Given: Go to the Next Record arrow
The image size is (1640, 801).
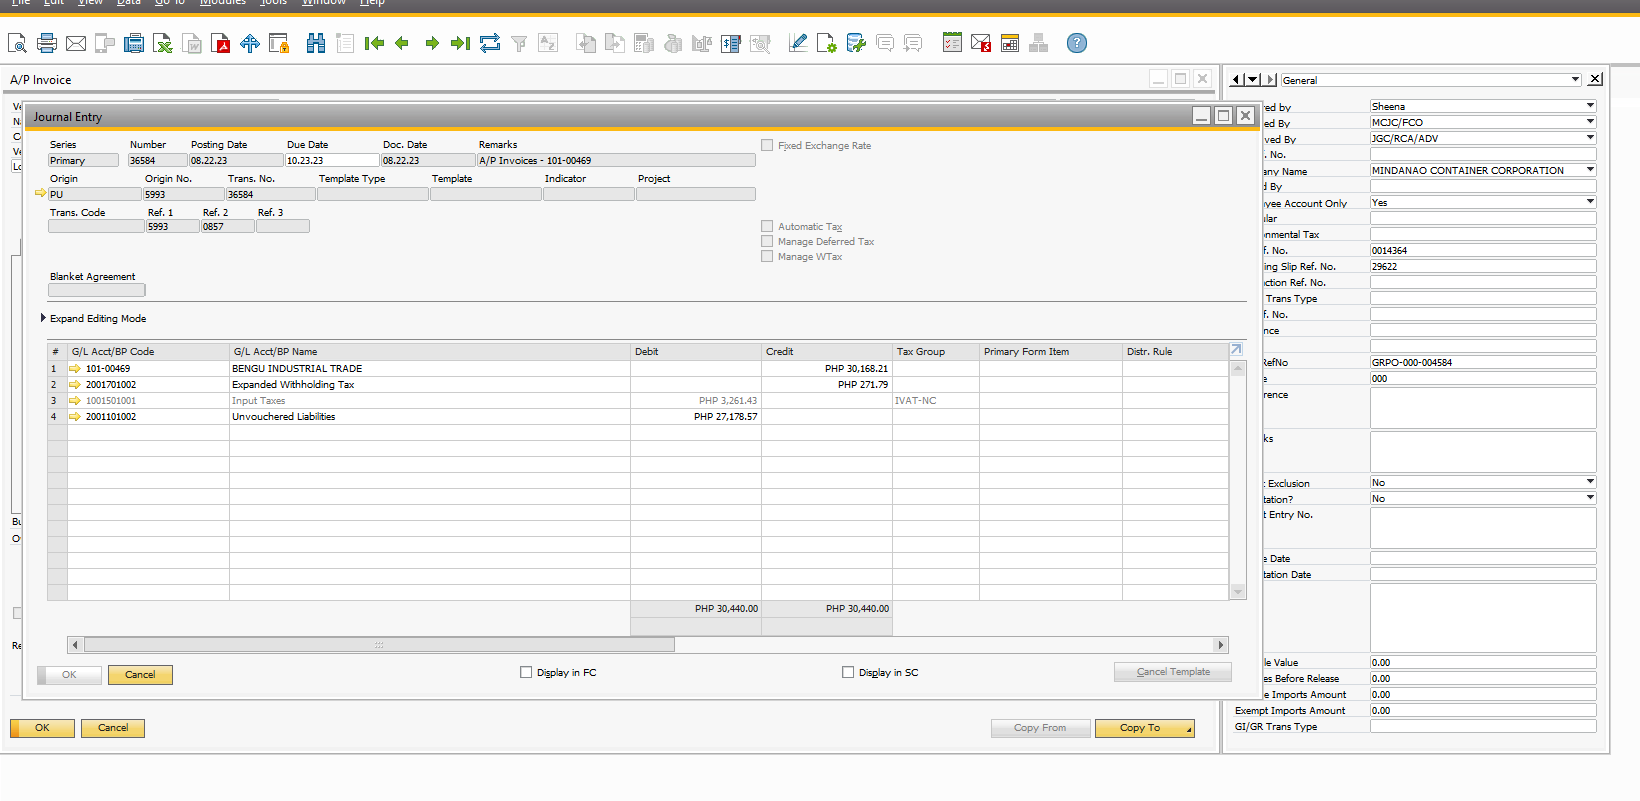Looking at the screenshot, I should [432, 43].
